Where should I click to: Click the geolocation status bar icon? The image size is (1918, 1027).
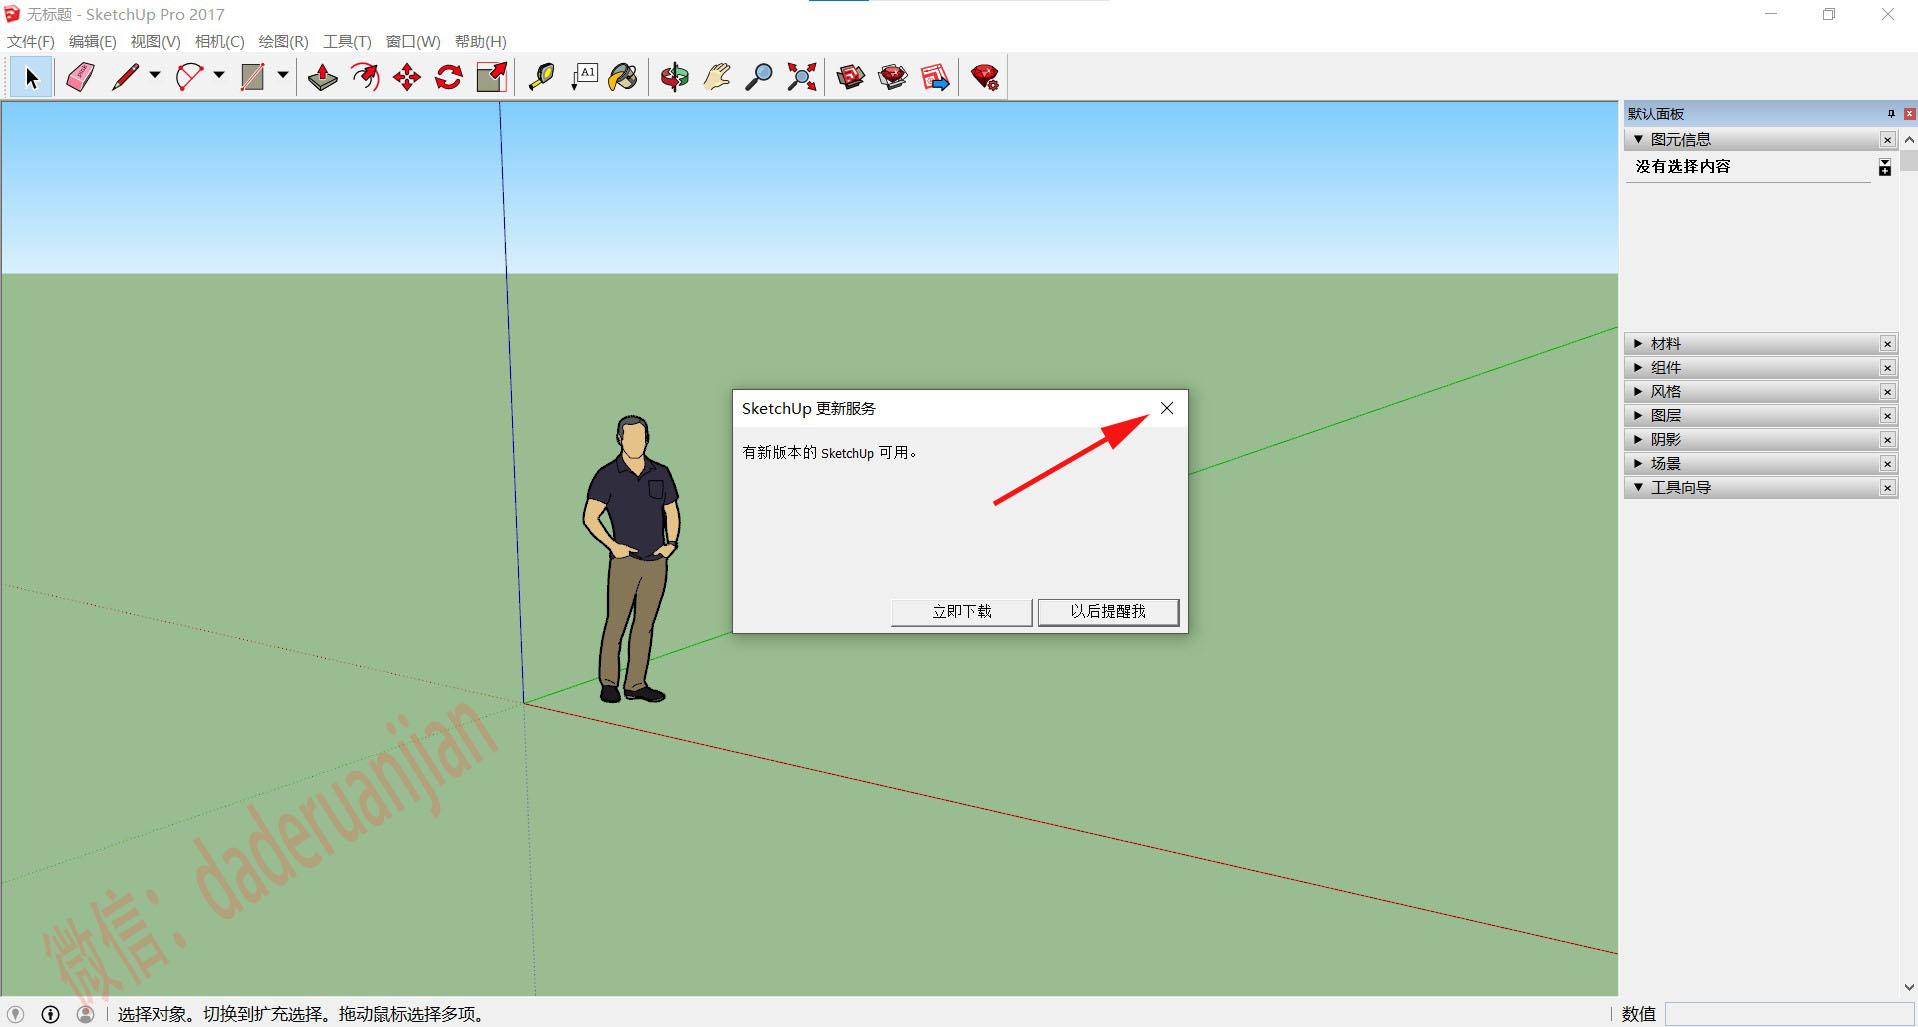[16, 1014]
